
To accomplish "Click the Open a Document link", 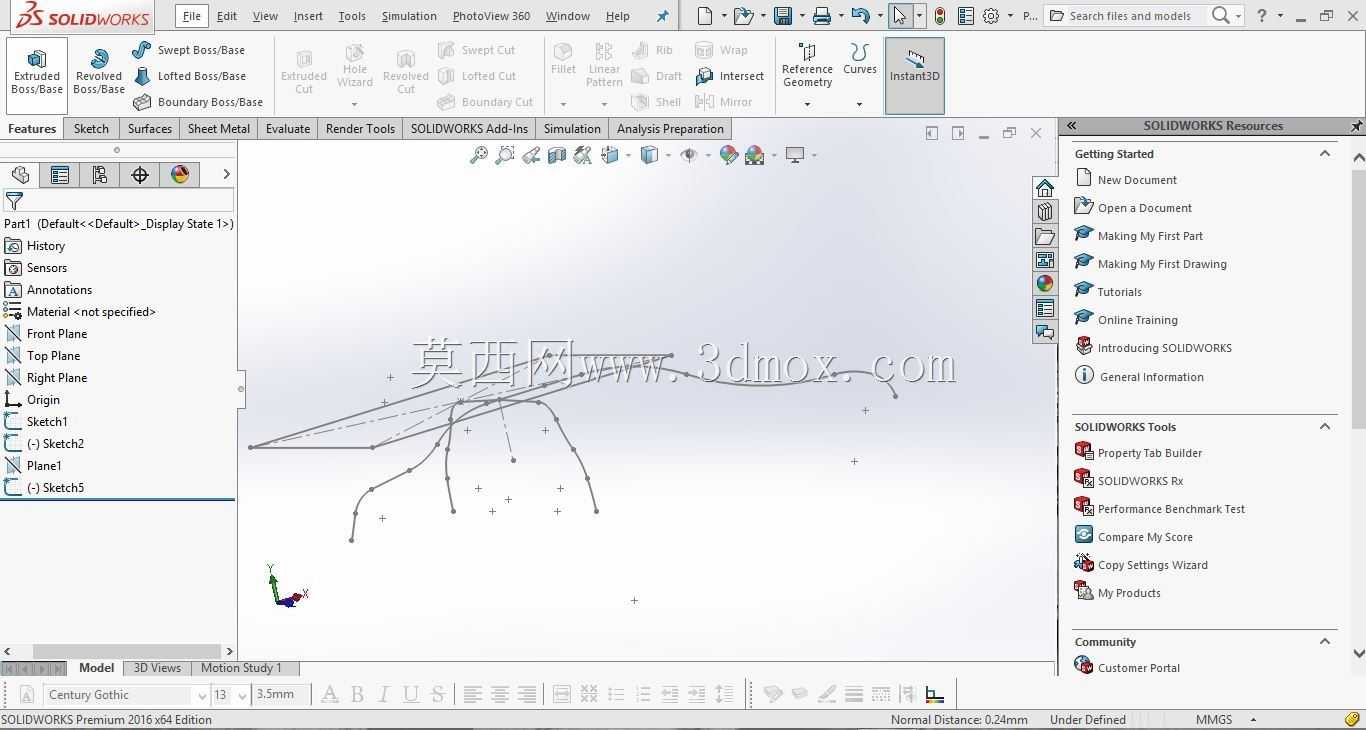I will tap(1145, 208).
